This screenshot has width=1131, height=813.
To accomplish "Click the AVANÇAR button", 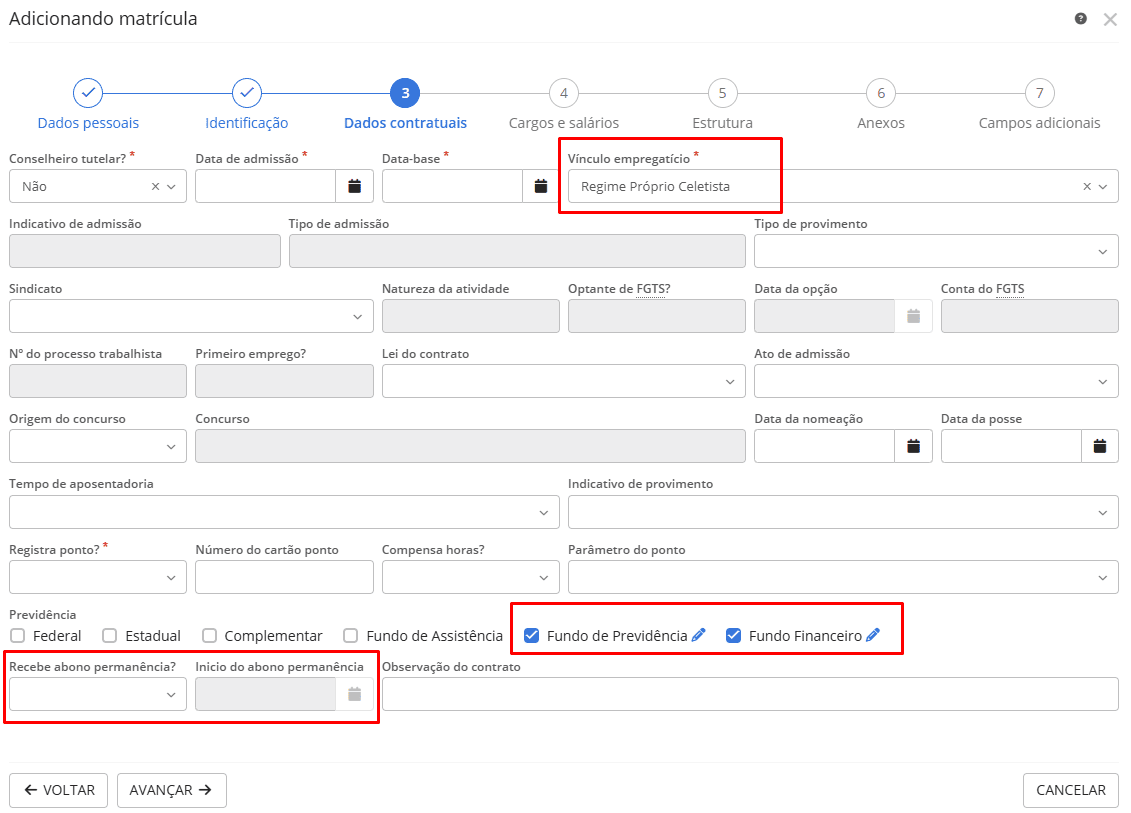I will [x=172, y=790].
